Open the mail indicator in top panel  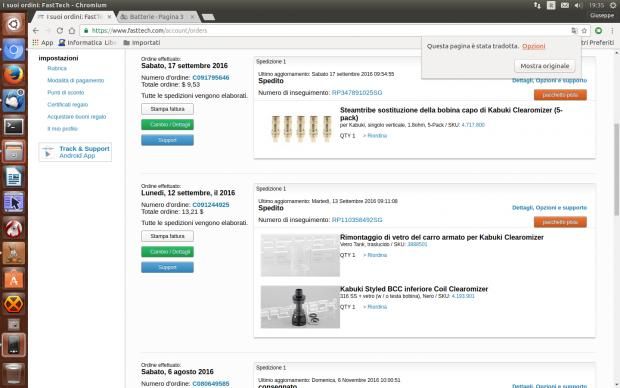565,5
